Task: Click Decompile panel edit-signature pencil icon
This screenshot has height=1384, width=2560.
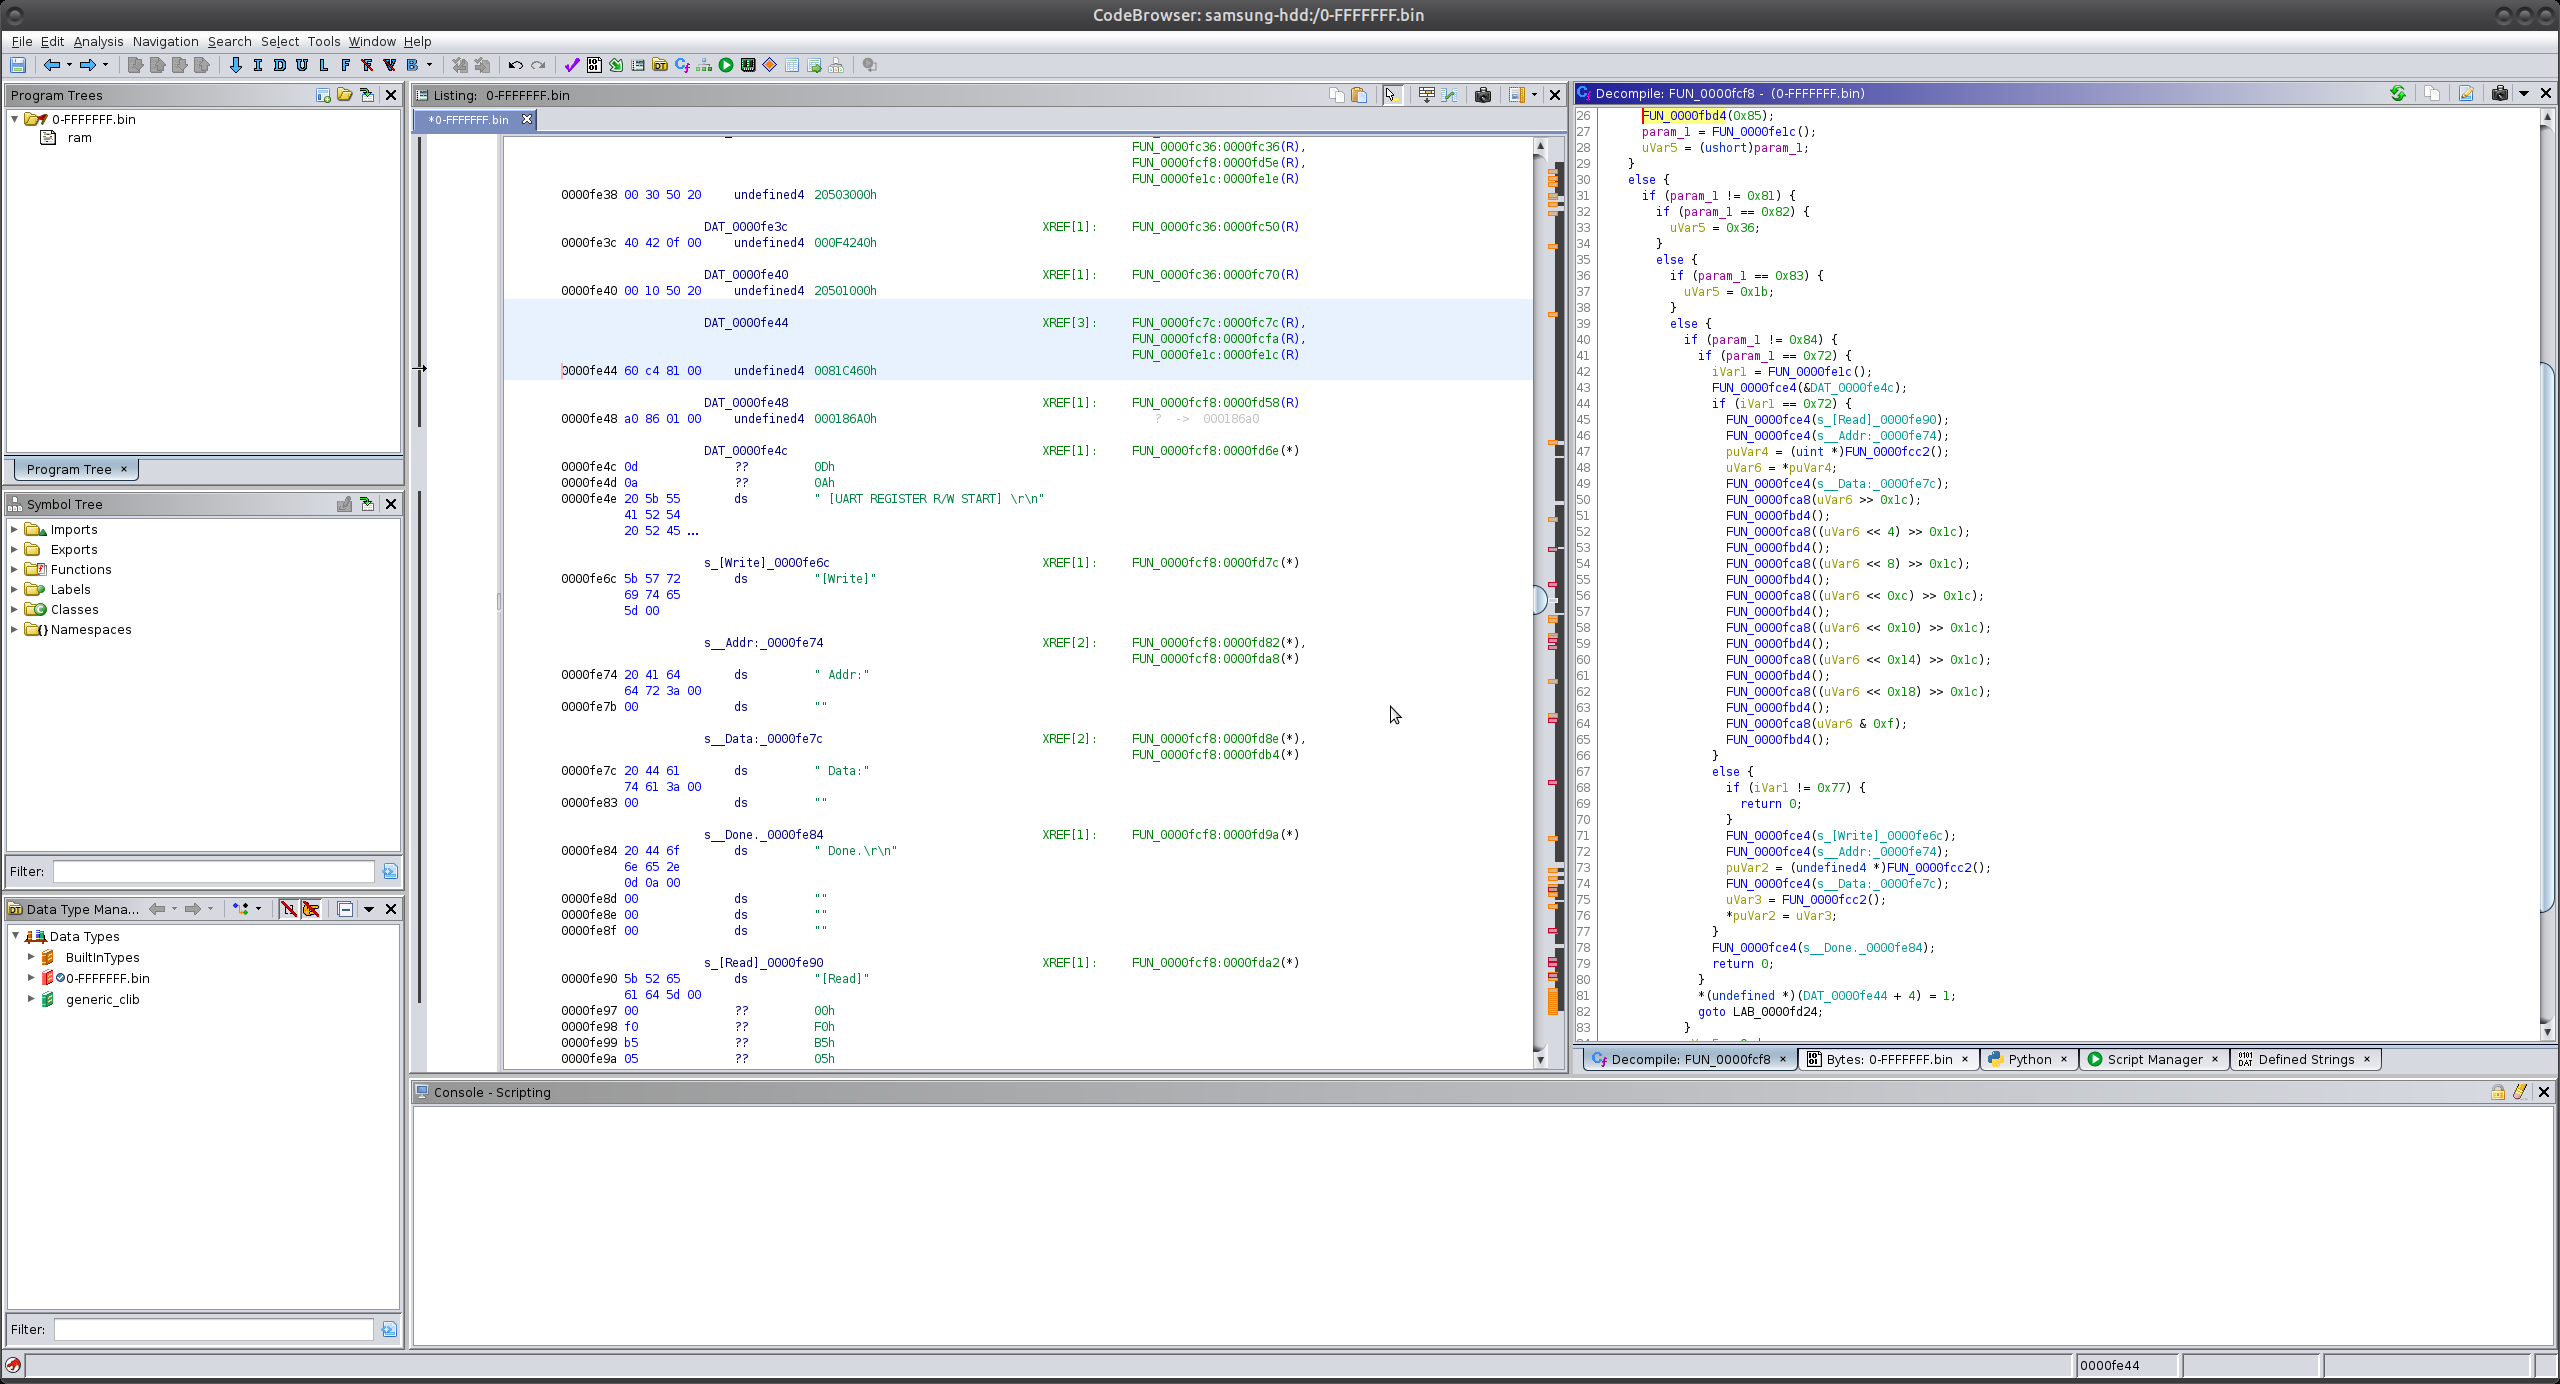Action: 2466,93
